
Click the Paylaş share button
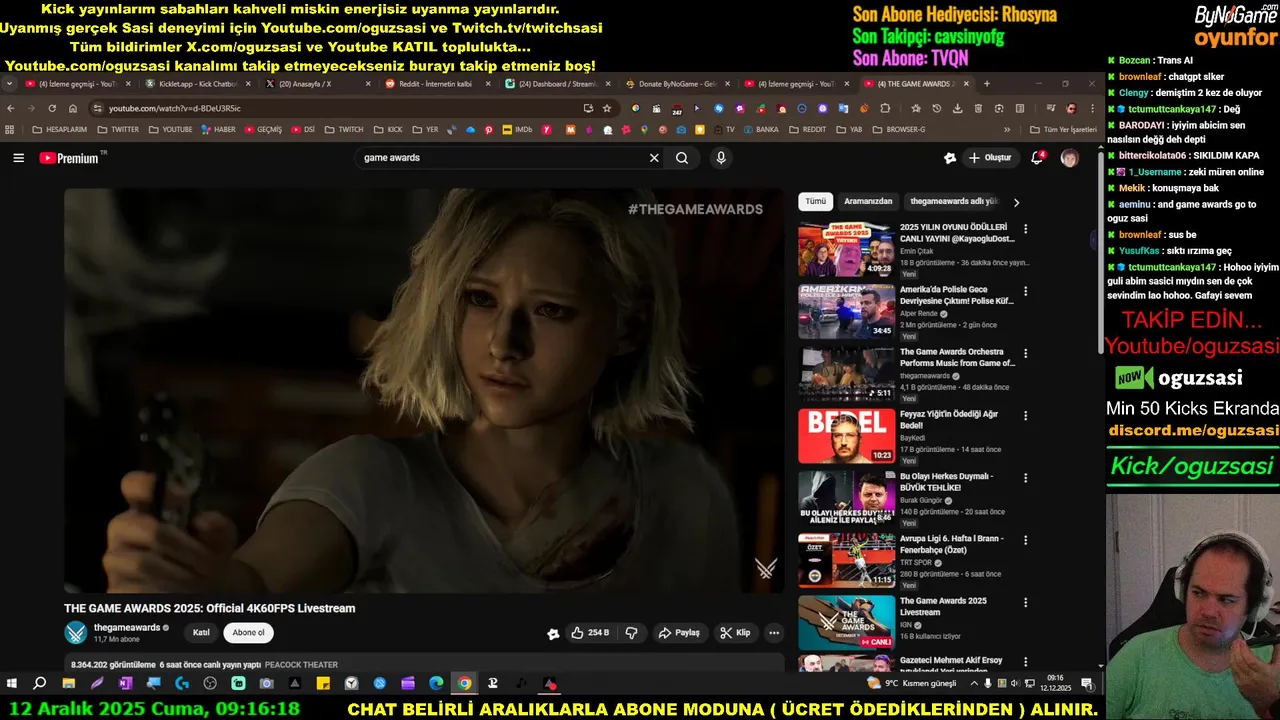pyautogui.click(x=679, y=633)
